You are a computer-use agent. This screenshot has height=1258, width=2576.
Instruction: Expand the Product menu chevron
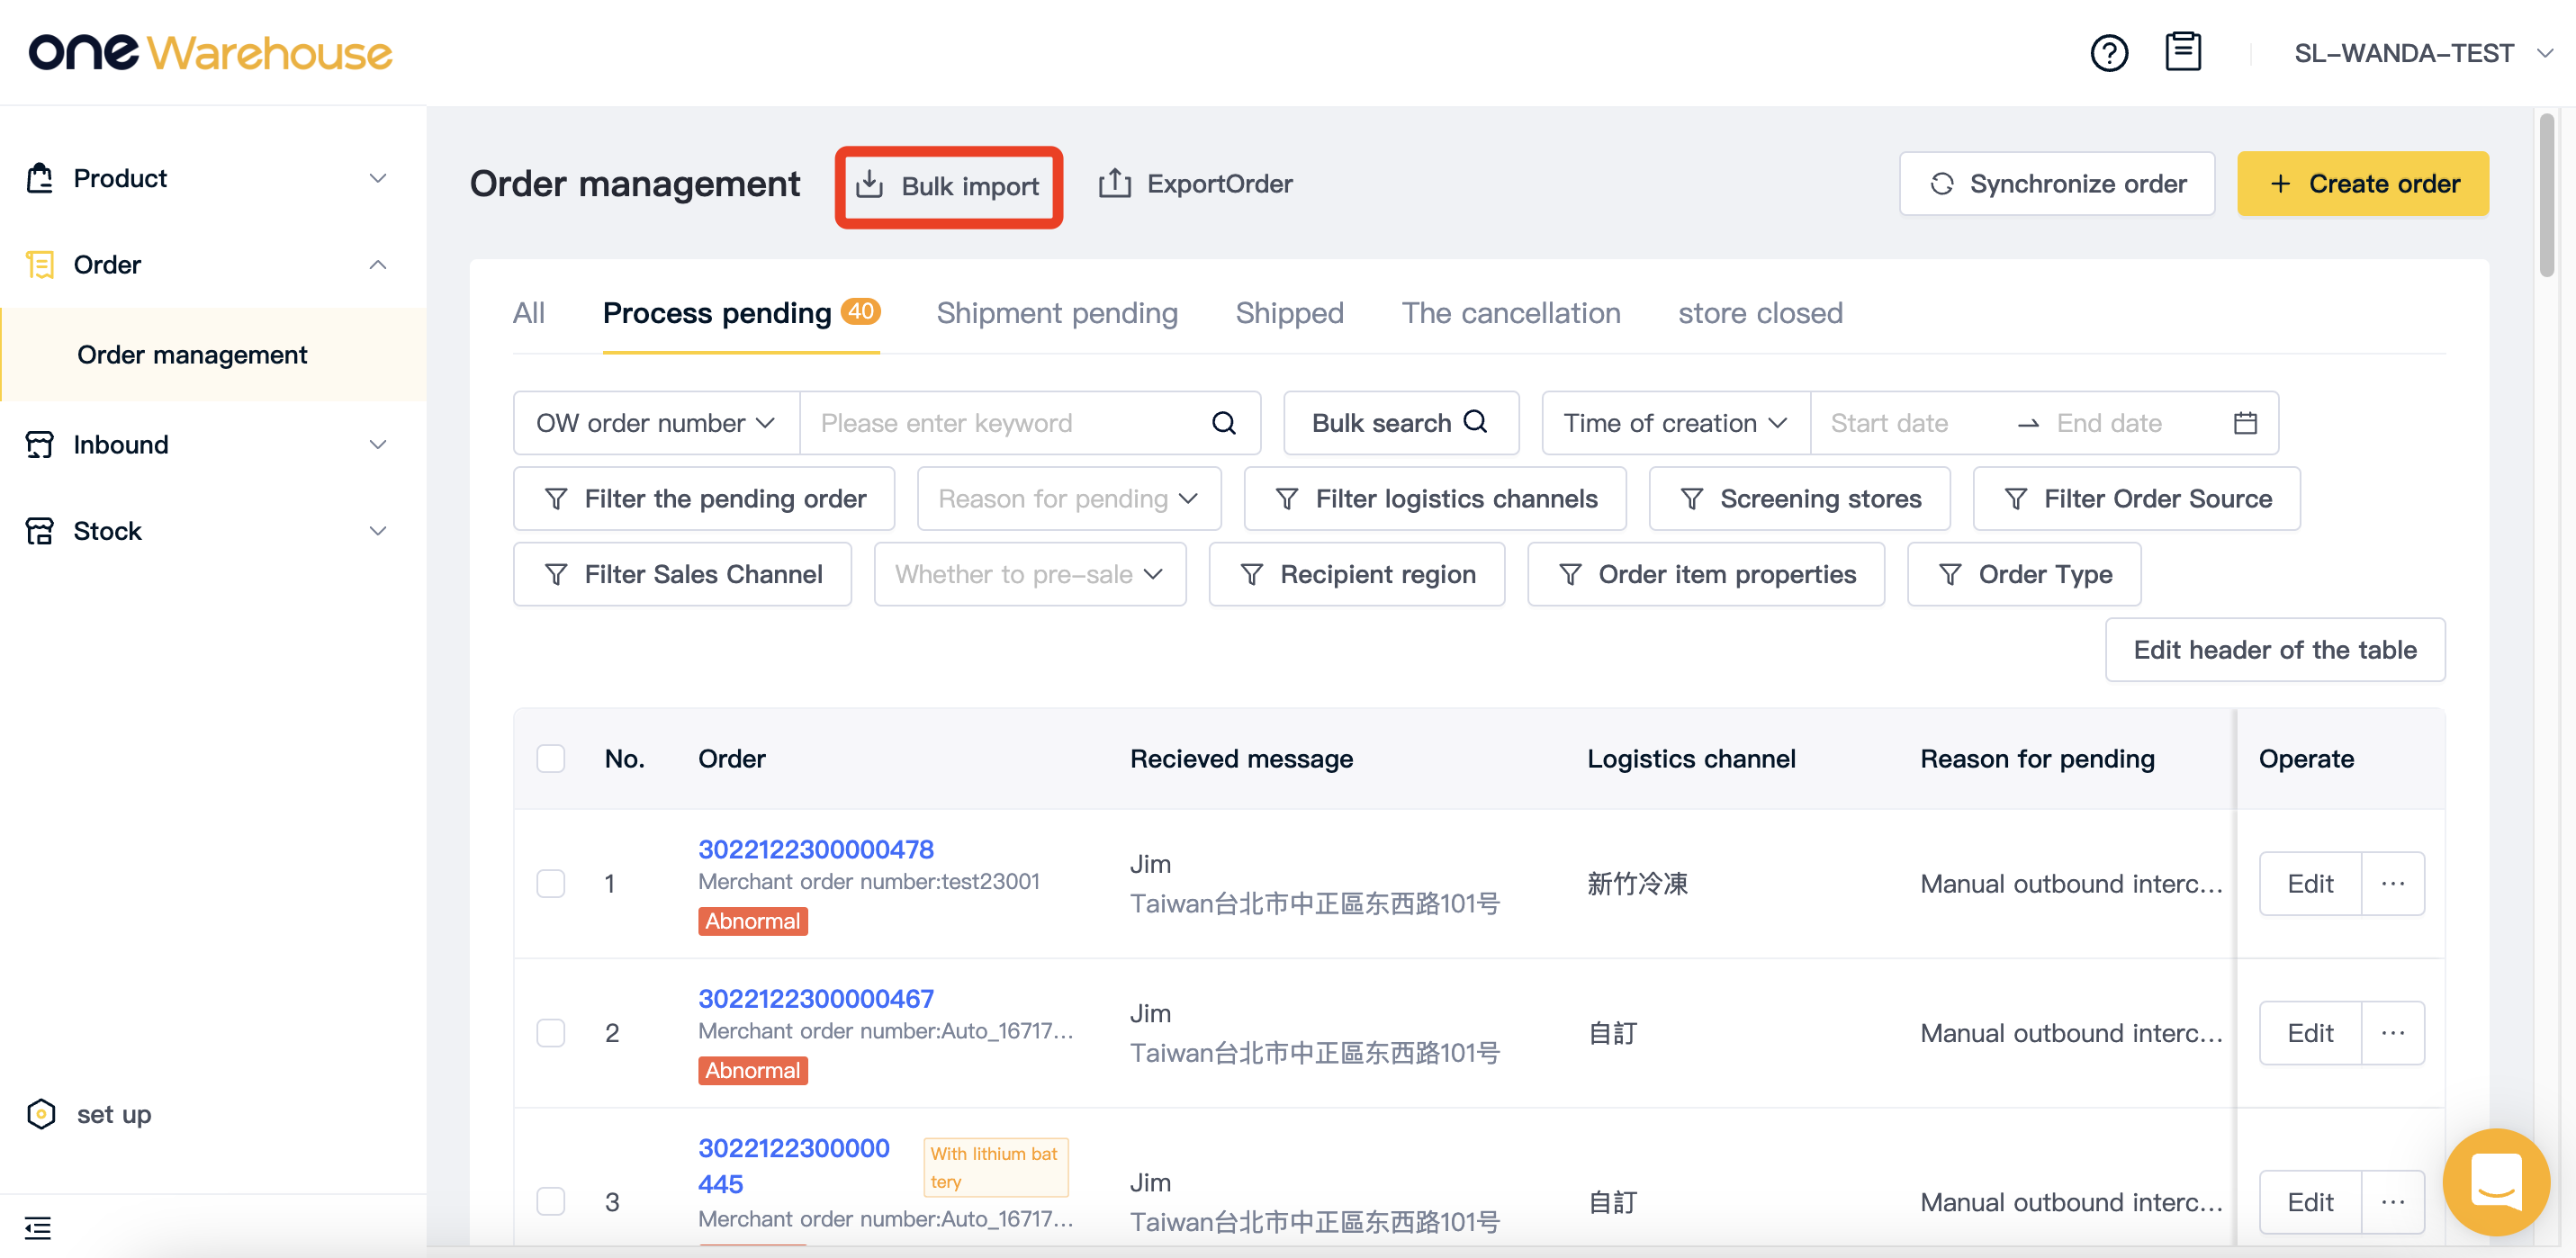pyautogui.click(x=378, y=178)
